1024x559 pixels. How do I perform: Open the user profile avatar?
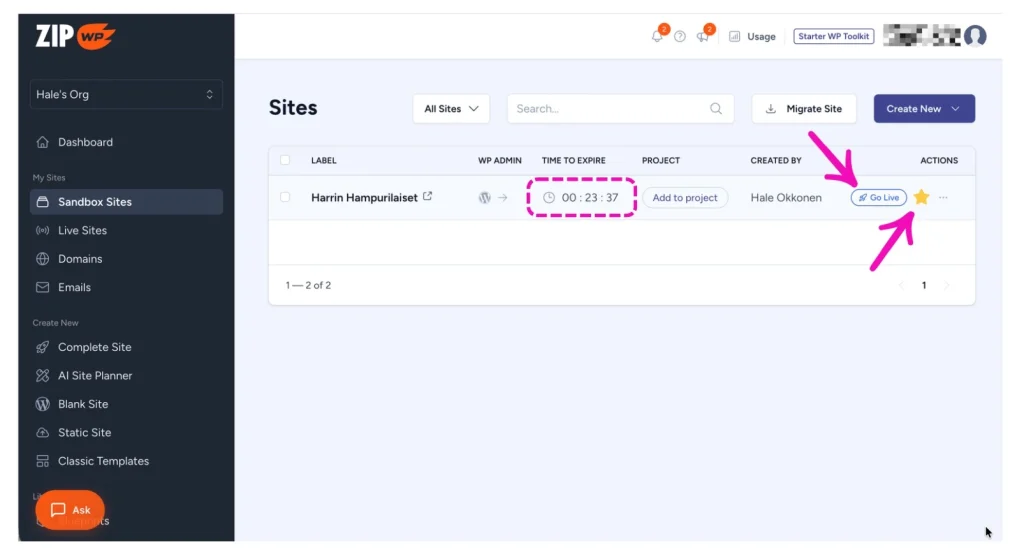coord(975,36)
